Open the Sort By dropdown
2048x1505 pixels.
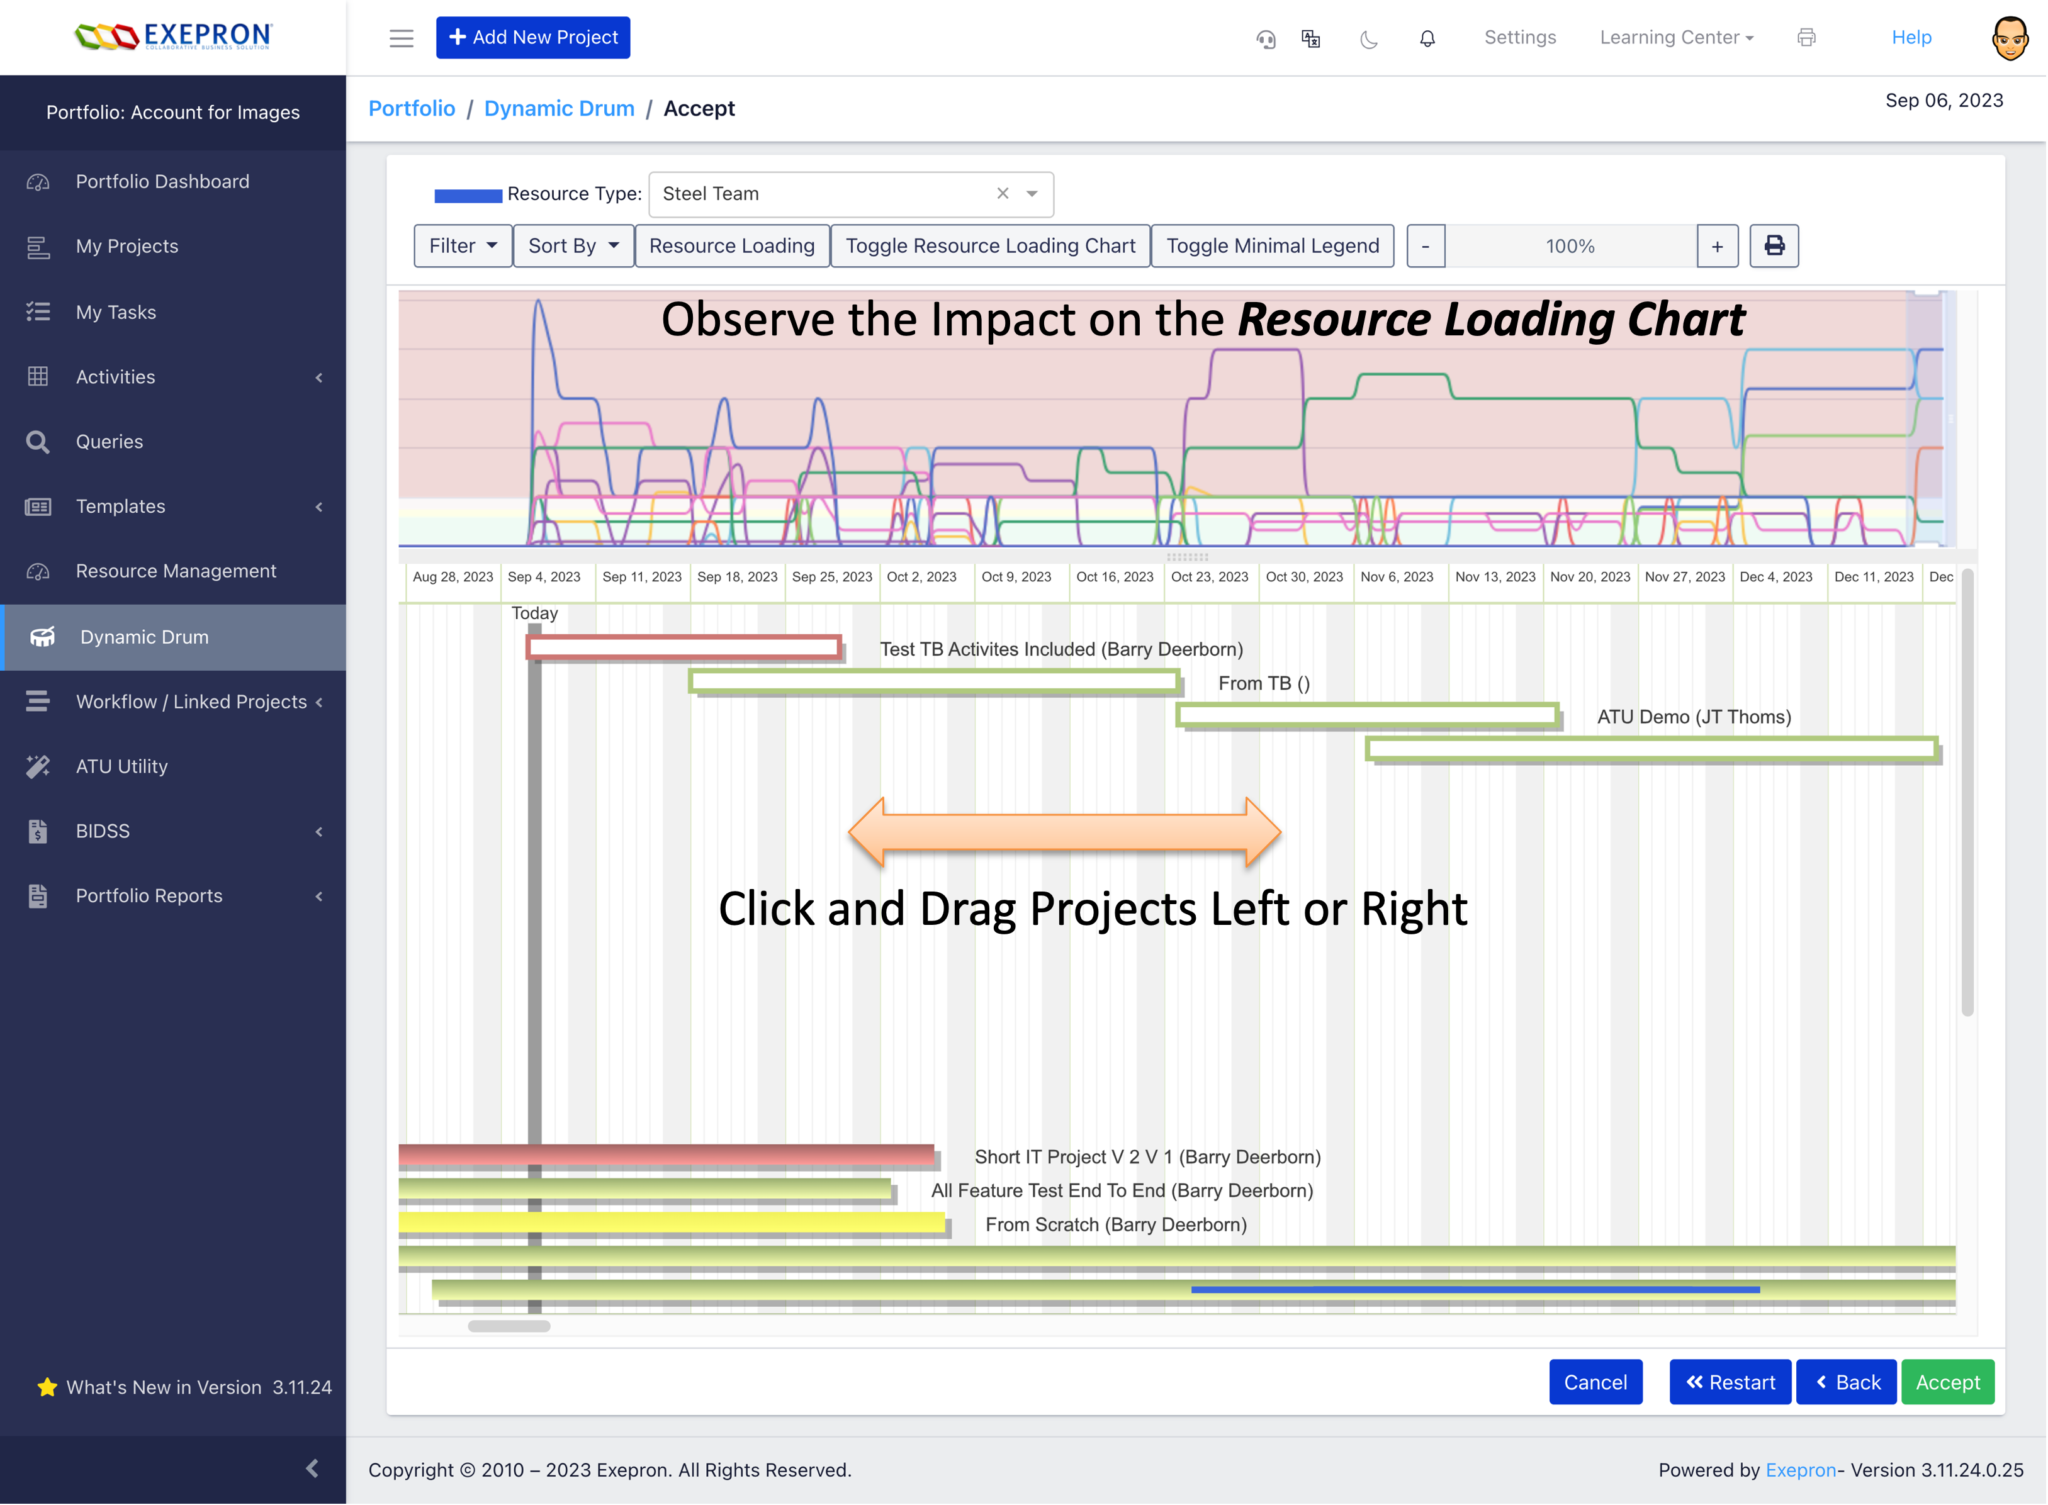pyautogui.click(x=573, y=246)
